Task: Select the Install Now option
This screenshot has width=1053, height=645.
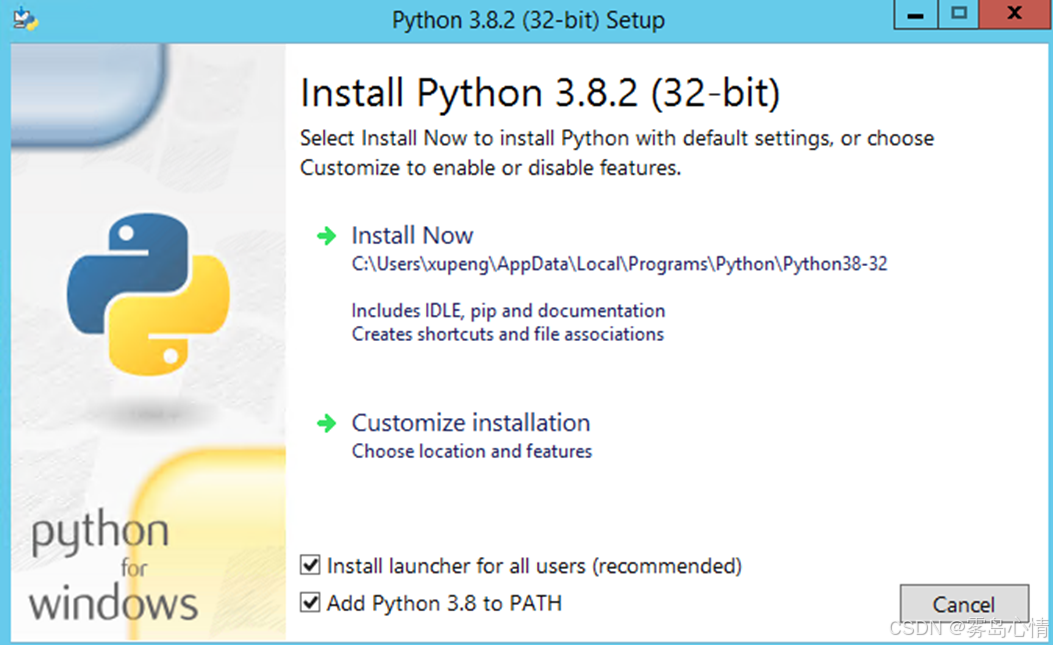Action: 412,235
